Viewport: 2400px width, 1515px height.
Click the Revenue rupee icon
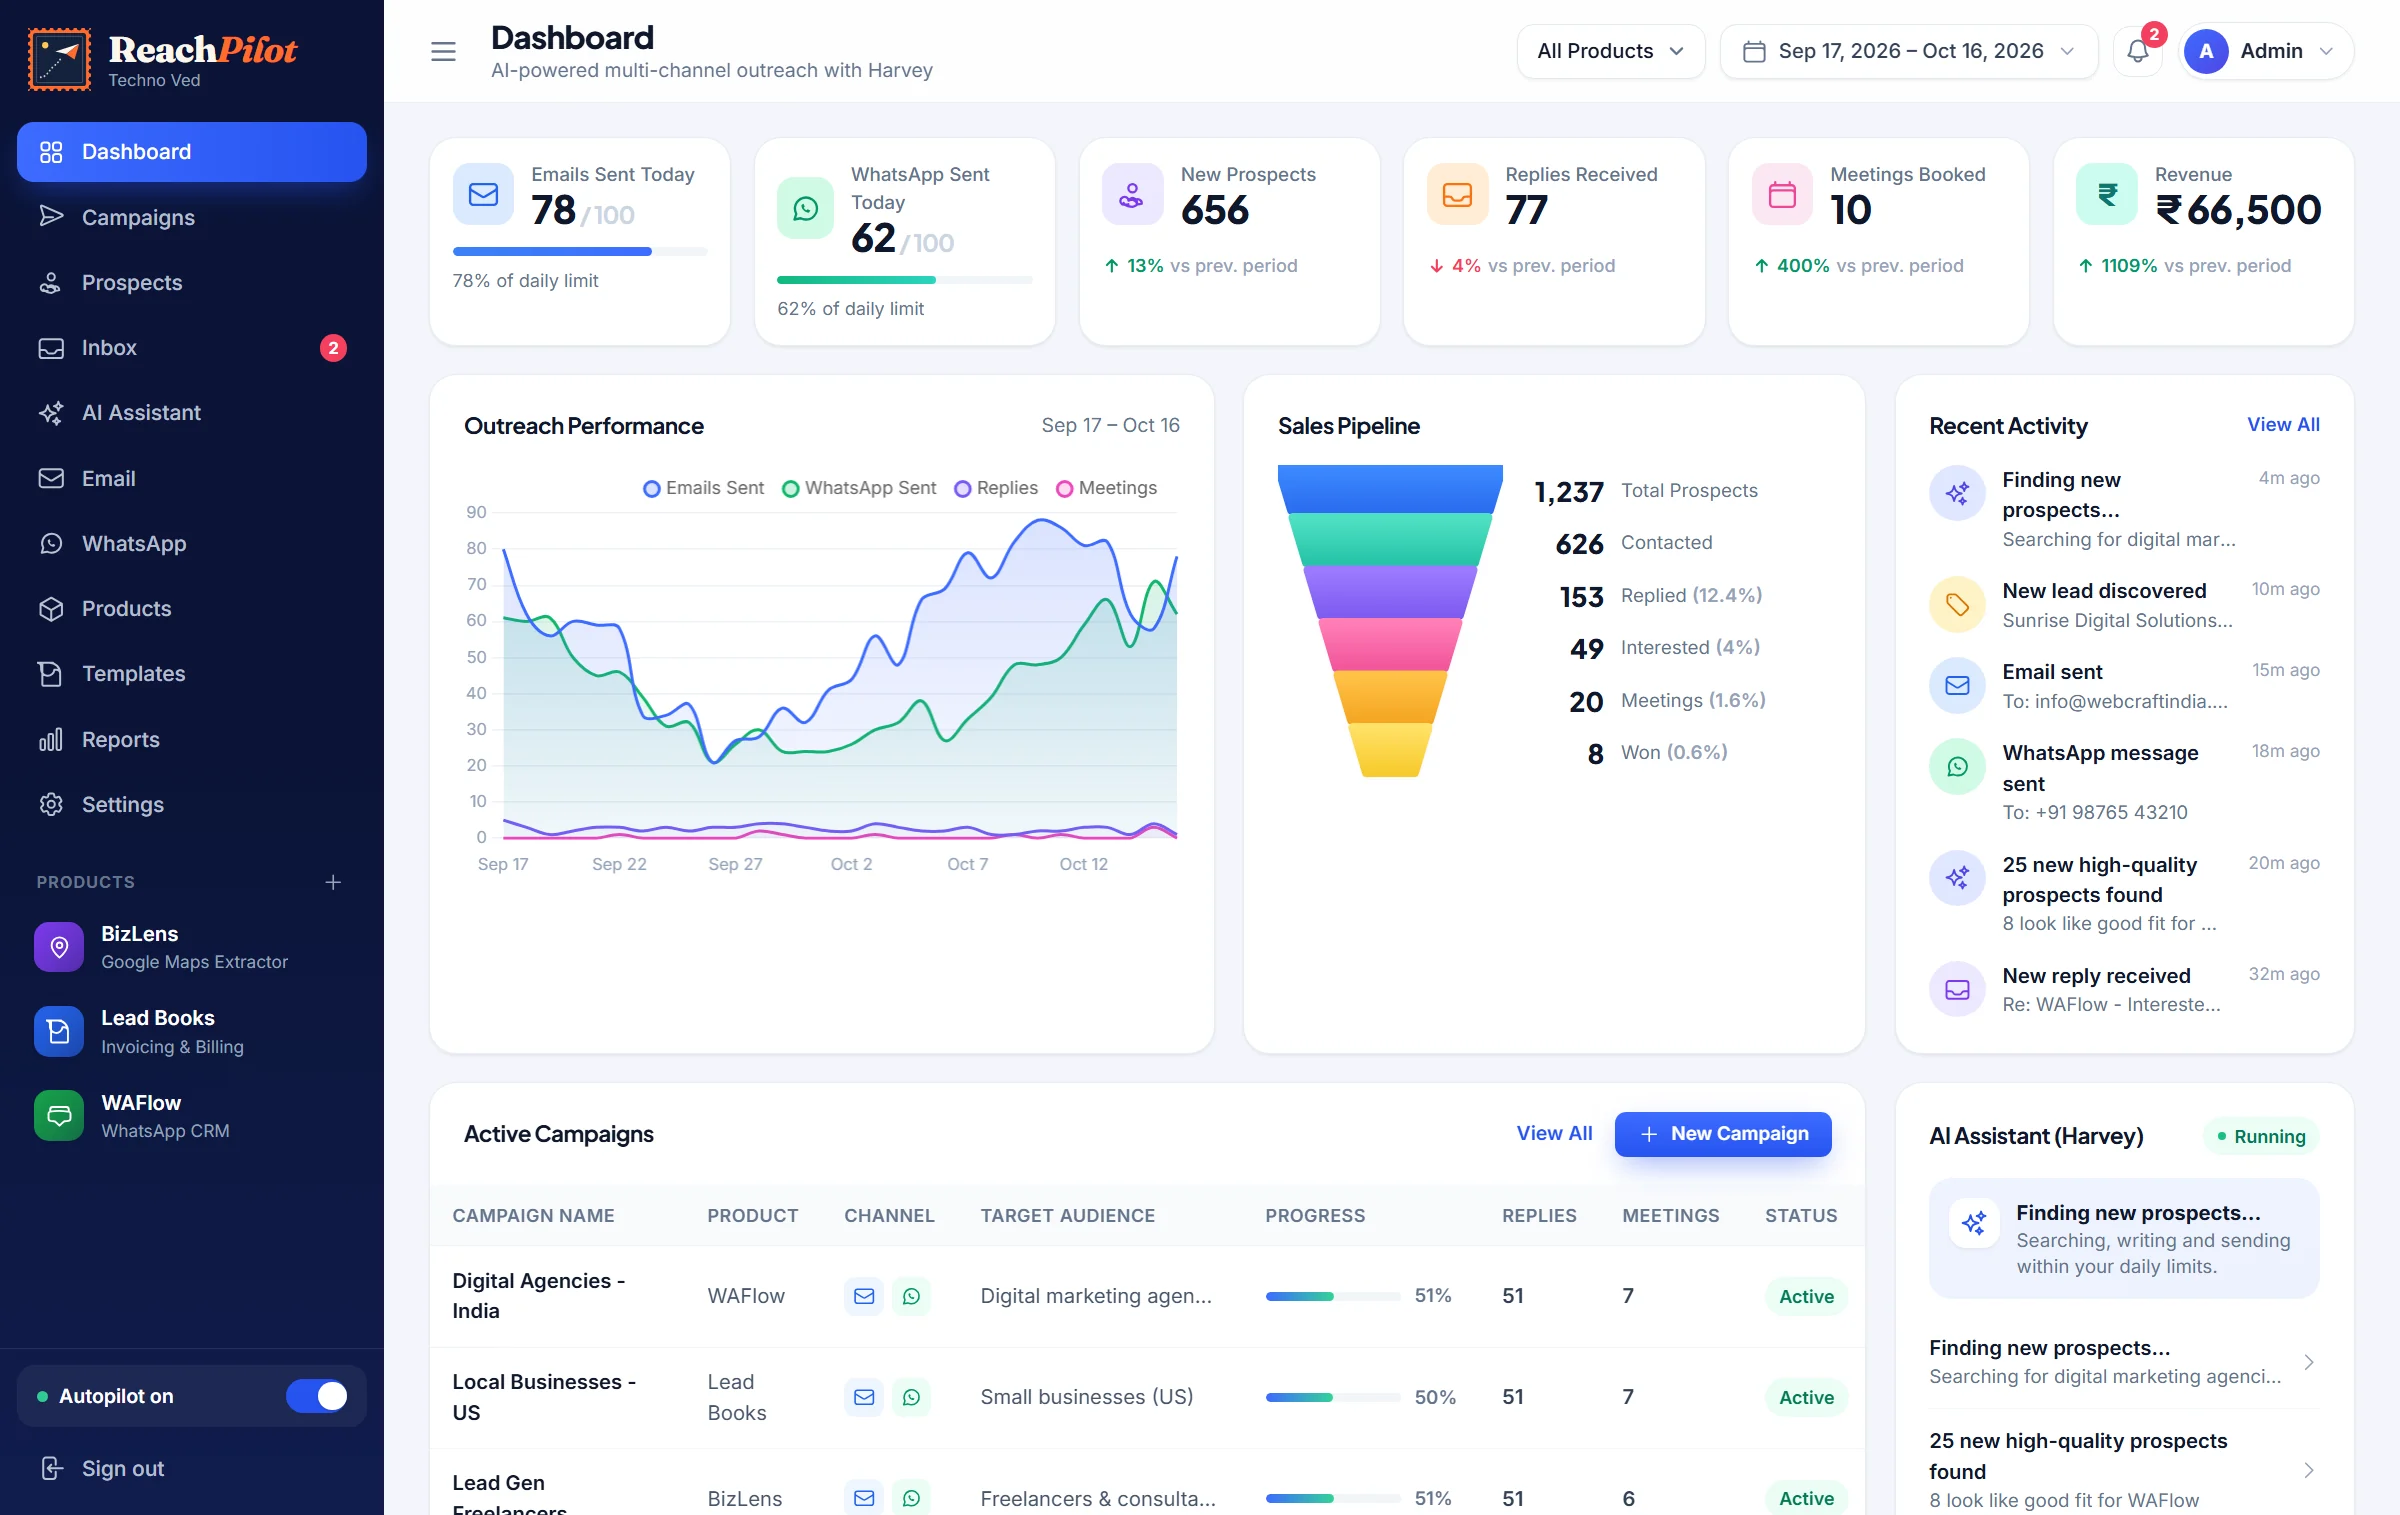(x=2107, y=194)
